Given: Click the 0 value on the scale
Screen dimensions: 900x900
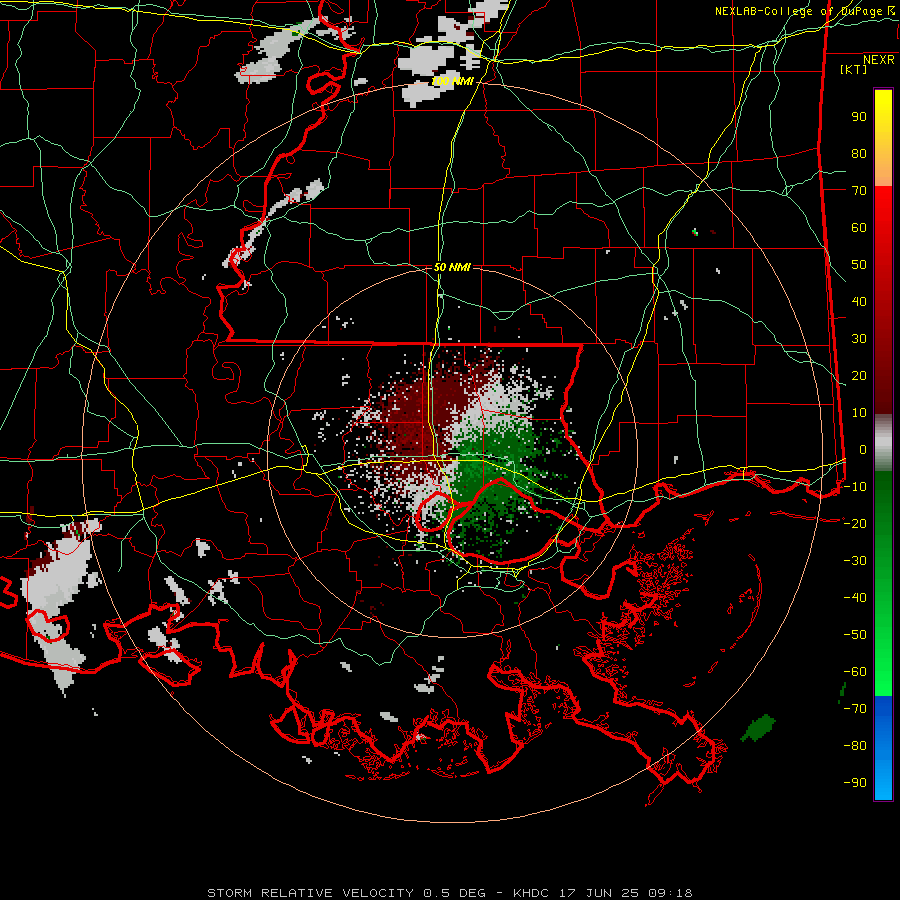Looking at the screenshot, I should pos(863,450).
